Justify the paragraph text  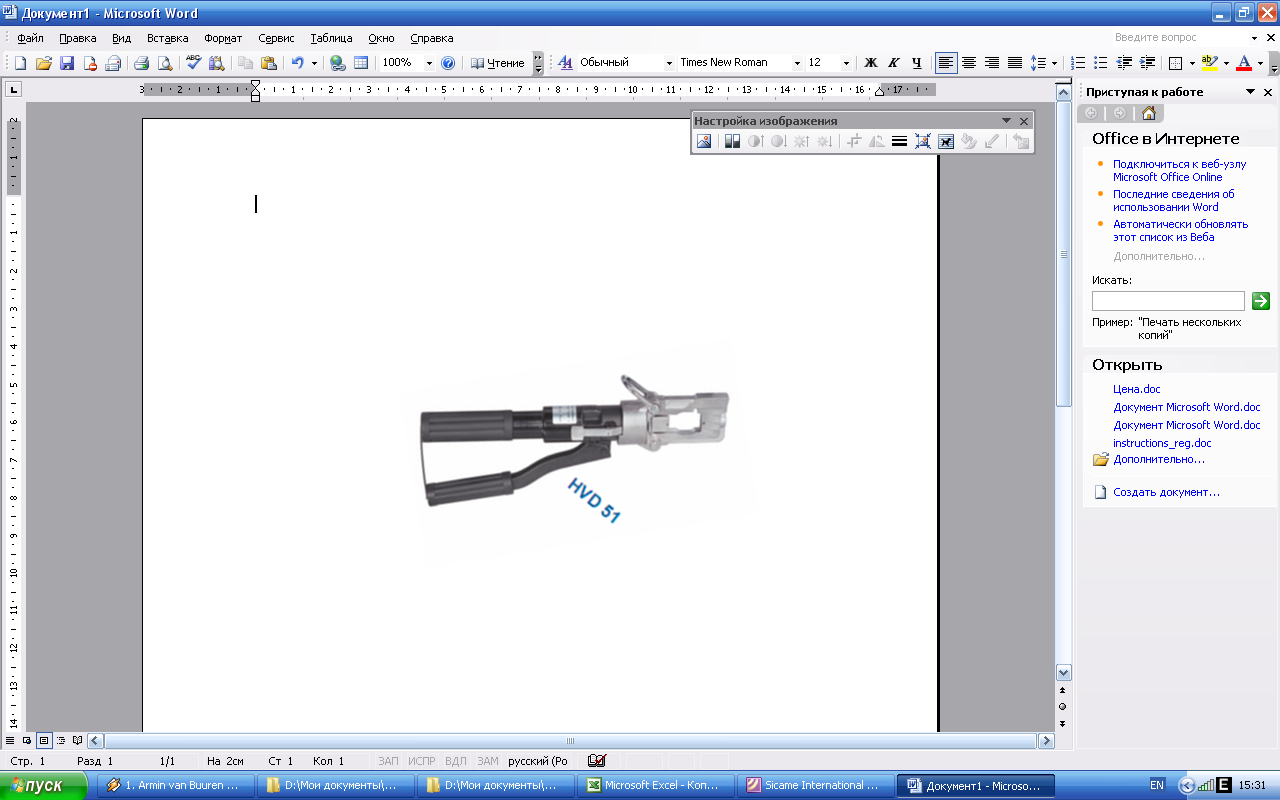[1015, 63]
